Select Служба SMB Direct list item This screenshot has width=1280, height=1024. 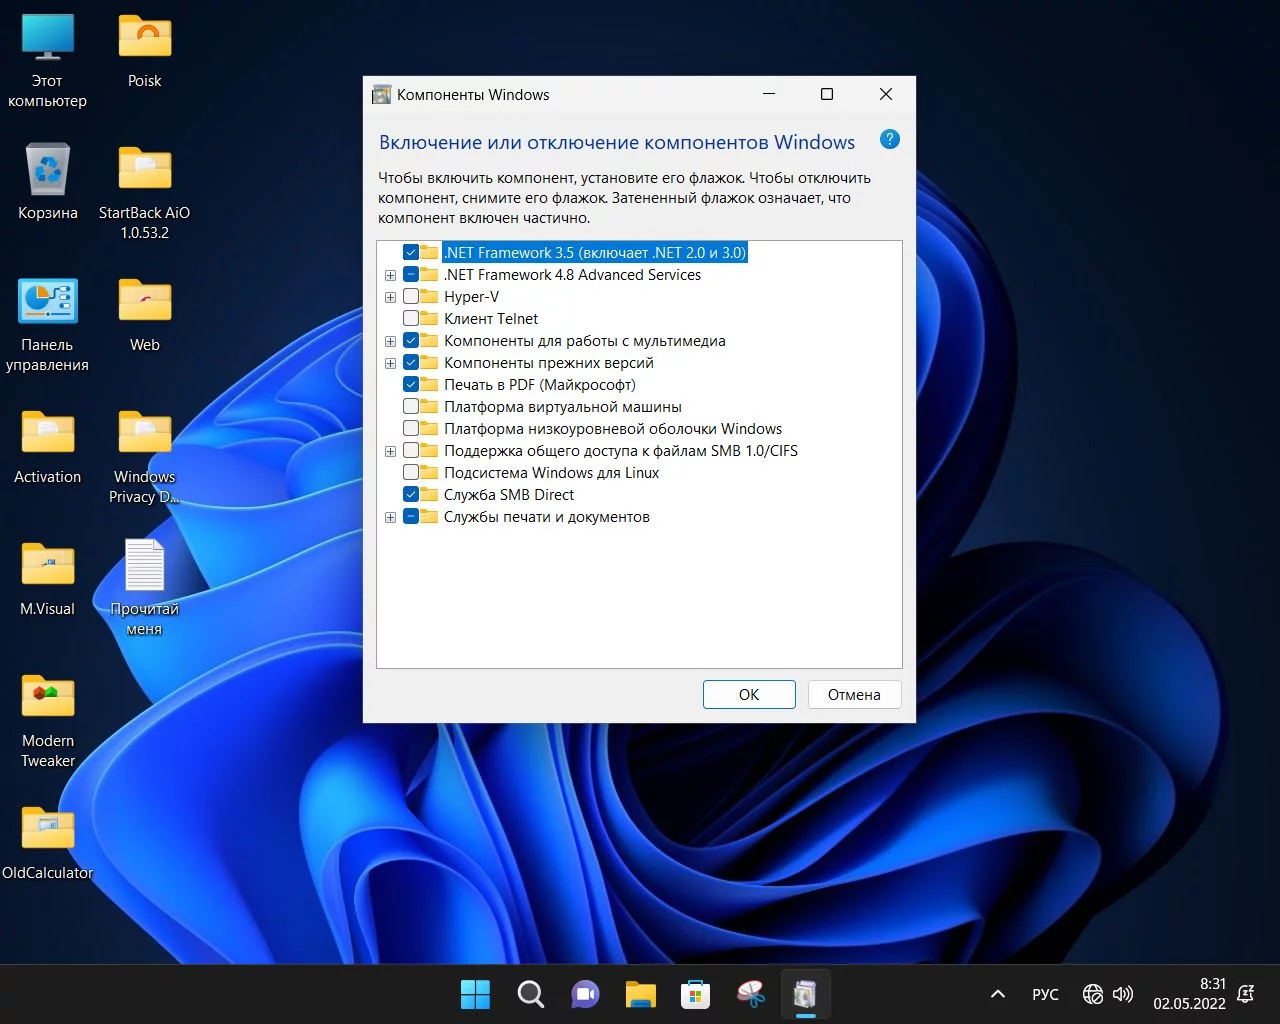point(509,495)
